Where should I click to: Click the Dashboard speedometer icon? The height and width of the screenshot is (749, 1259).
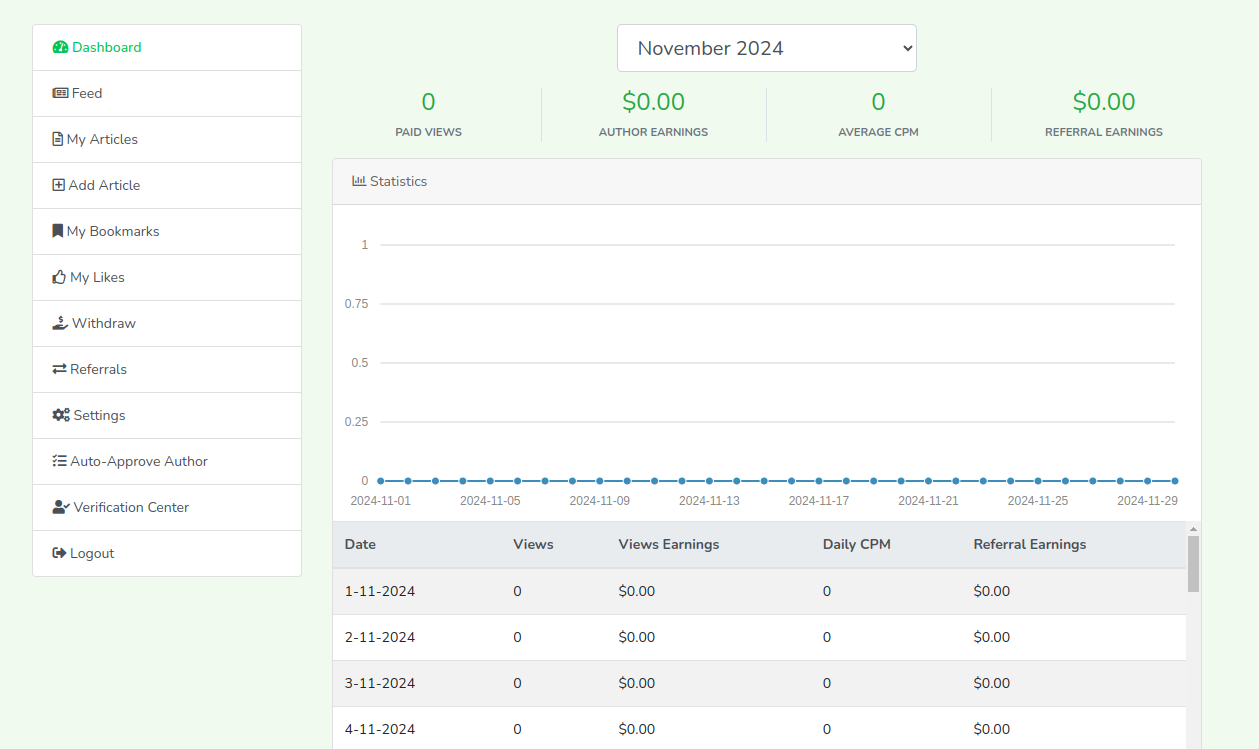pos(60,47)
